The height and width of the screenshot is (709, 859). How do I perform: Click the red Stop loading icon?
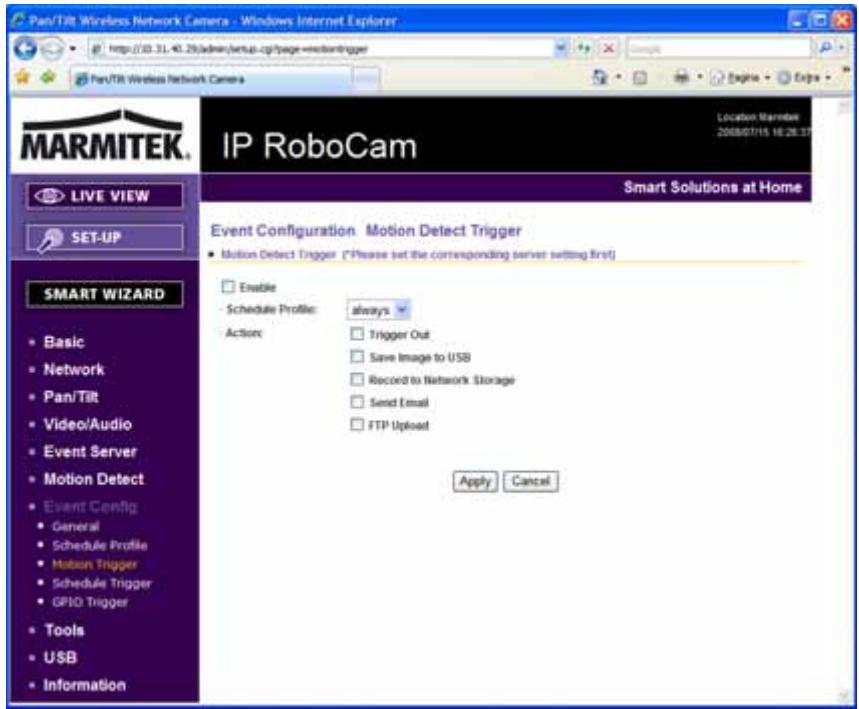(x=608, y=48)
